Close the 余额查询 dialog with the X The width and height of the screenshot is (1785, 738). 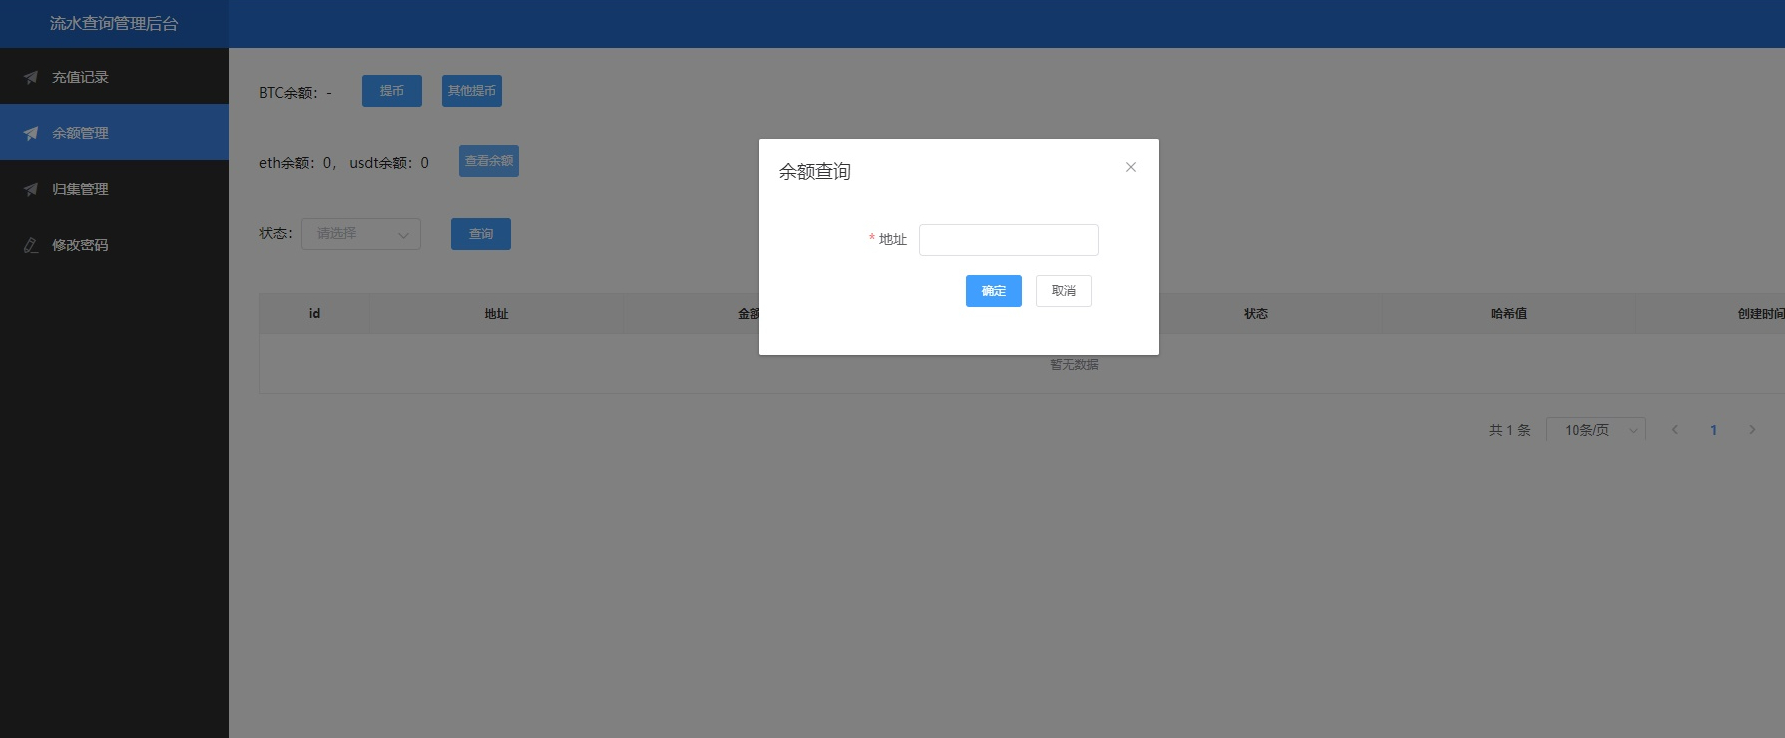pos(1131,167)
